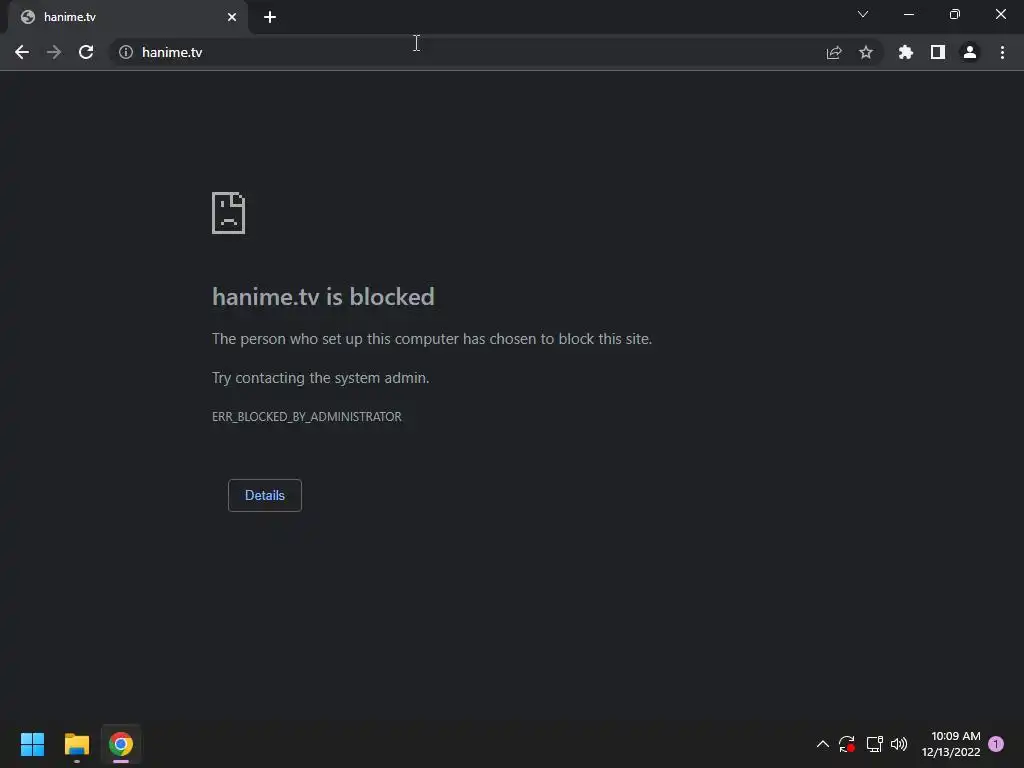Reload the hanime.tv page
The height and width of the screenshot is (768, 1024).
[86, 52]
